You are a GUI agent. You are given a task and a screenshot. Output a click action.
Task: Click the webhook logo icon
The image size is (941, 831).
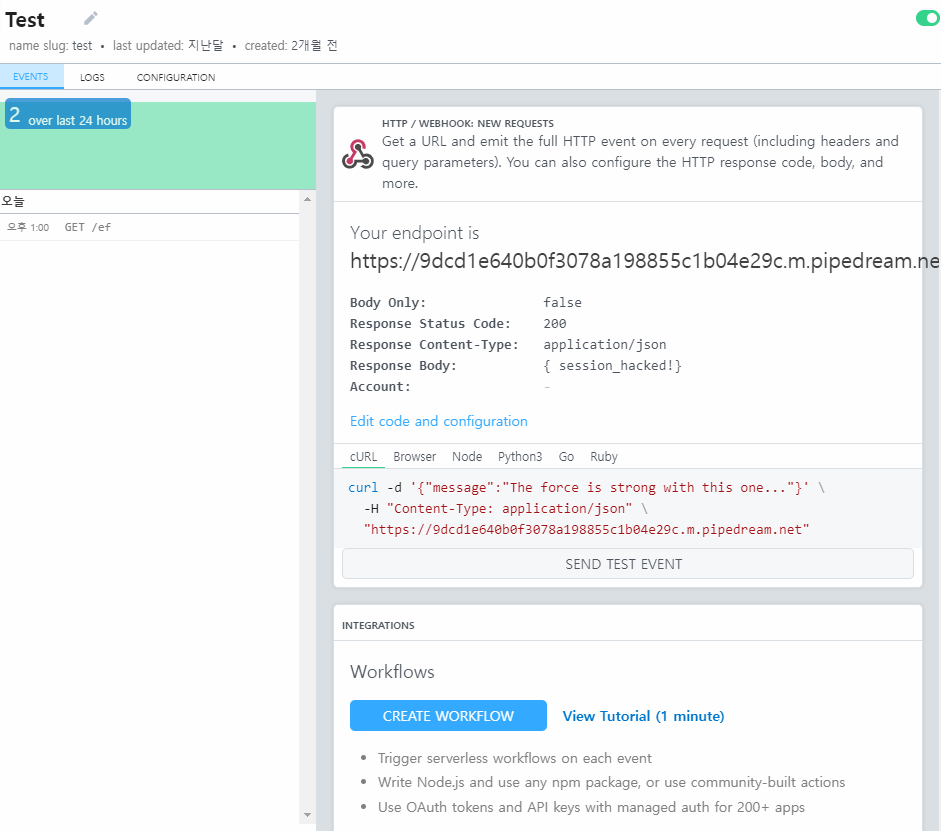tap(358, 155)
